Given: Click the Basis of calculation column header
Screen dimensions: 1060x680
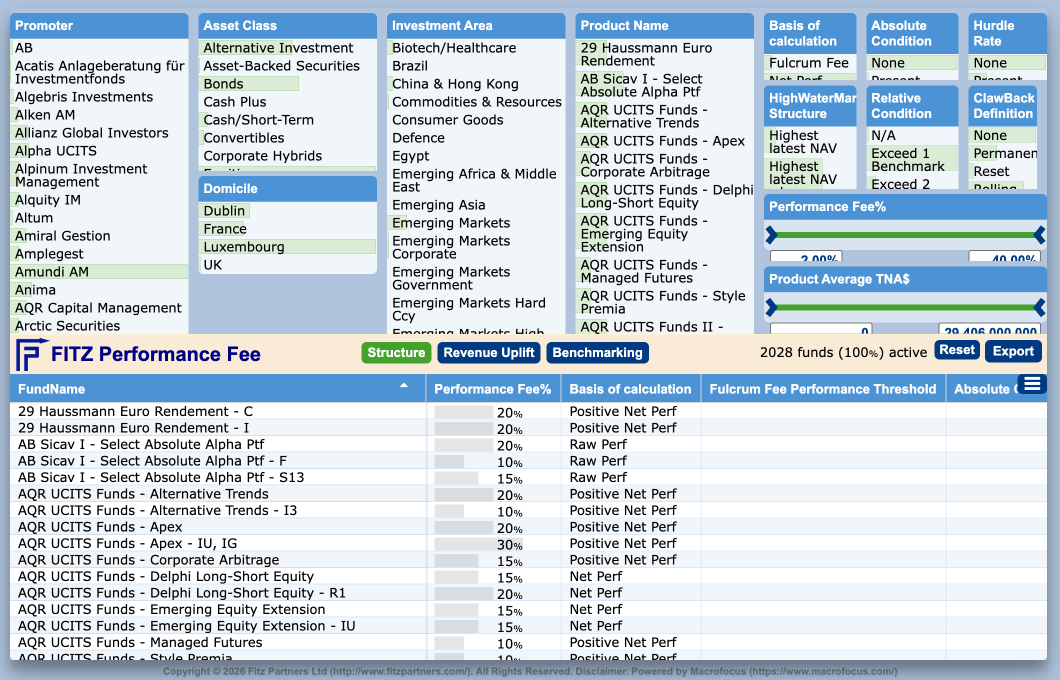Looking at the screenshot, I should (x=630, y=389).
